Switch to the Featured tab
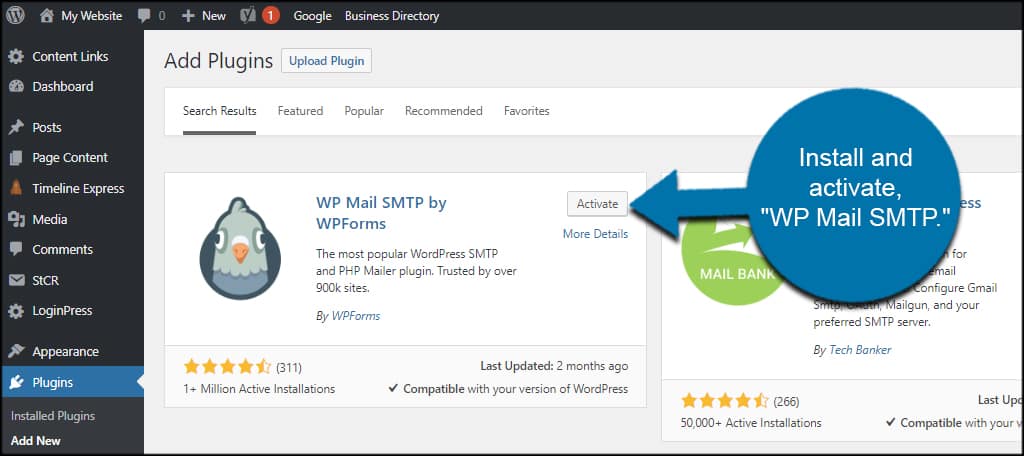 (300, 111)
